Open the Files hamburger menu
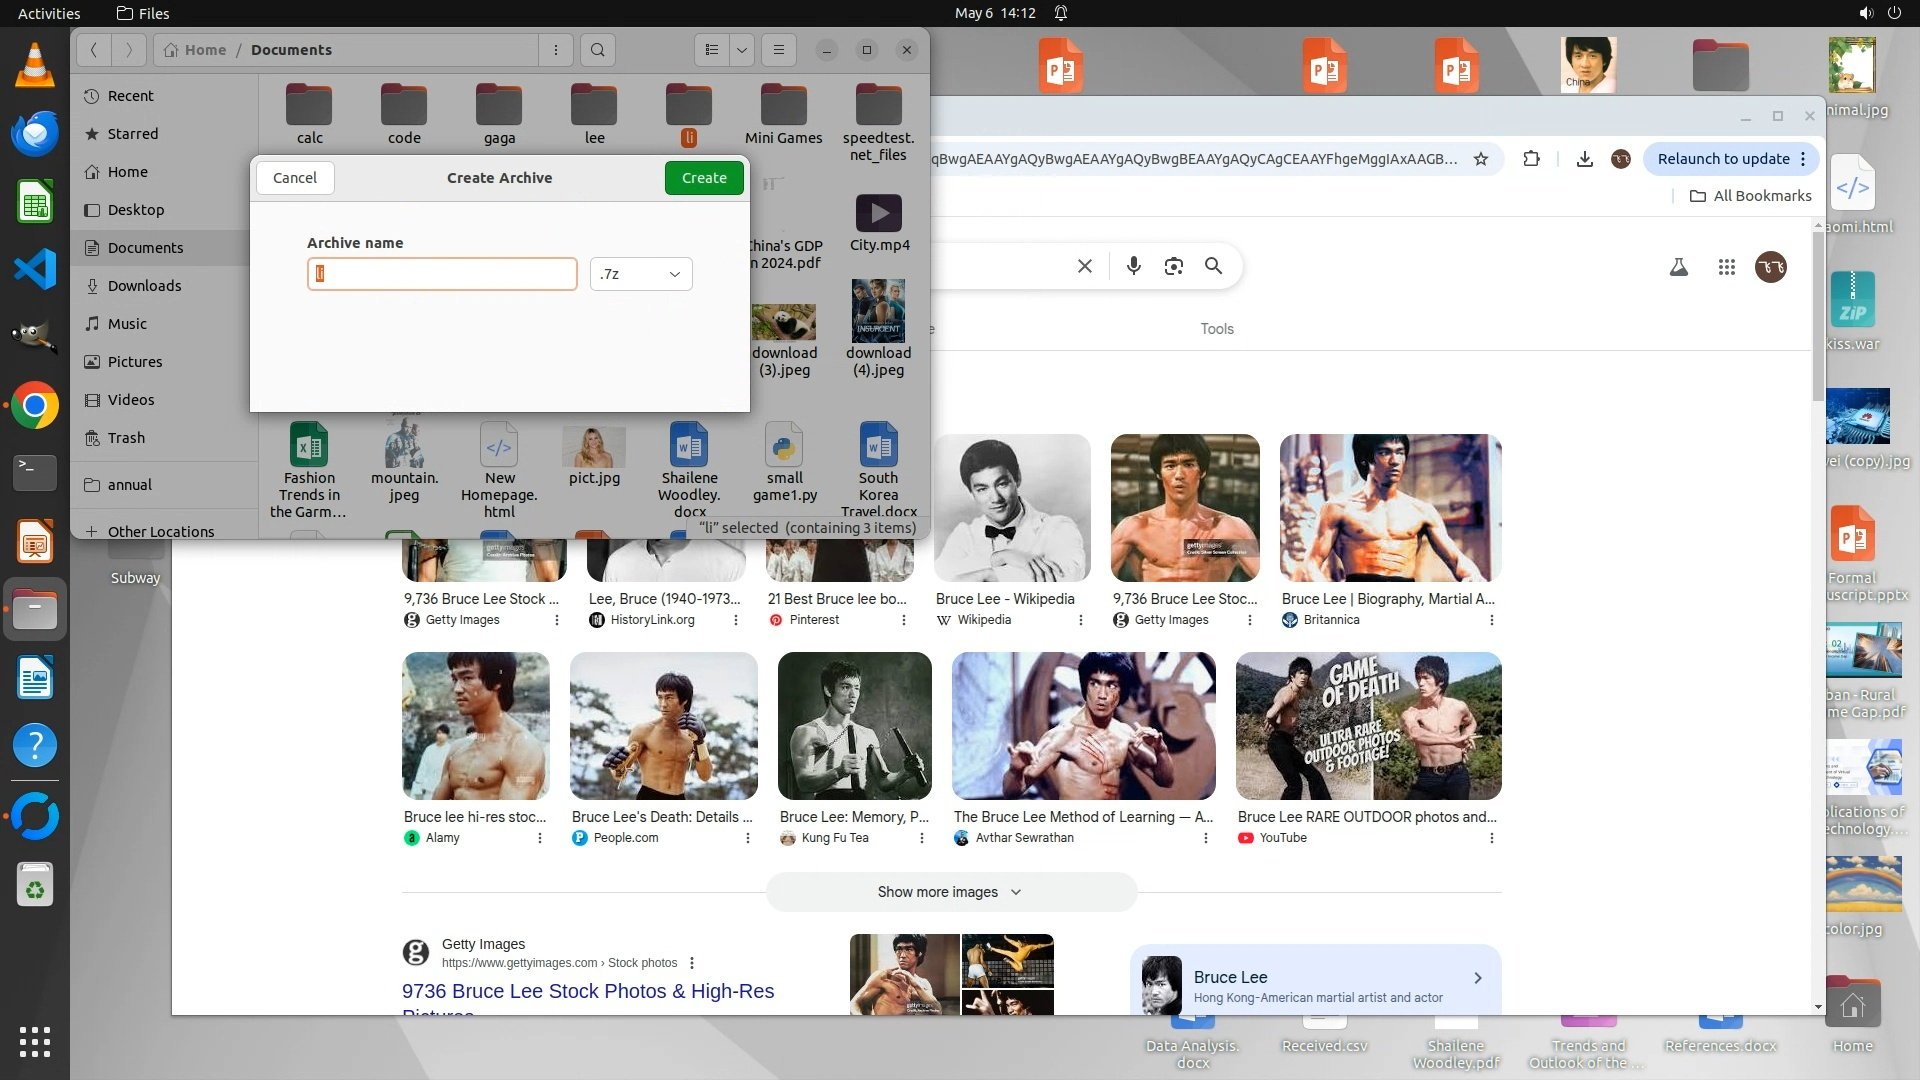 point(779,50)
